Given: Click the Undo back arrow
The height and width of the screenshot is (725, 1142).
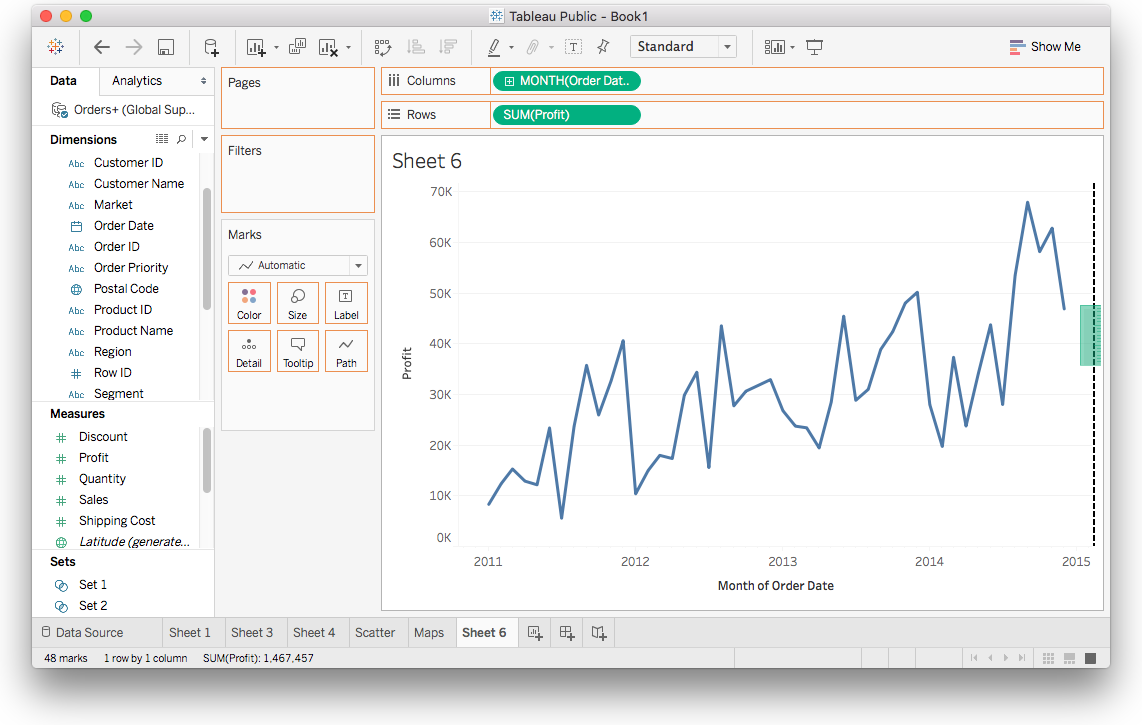Looking at the screenshot, I should click(102, 47).
